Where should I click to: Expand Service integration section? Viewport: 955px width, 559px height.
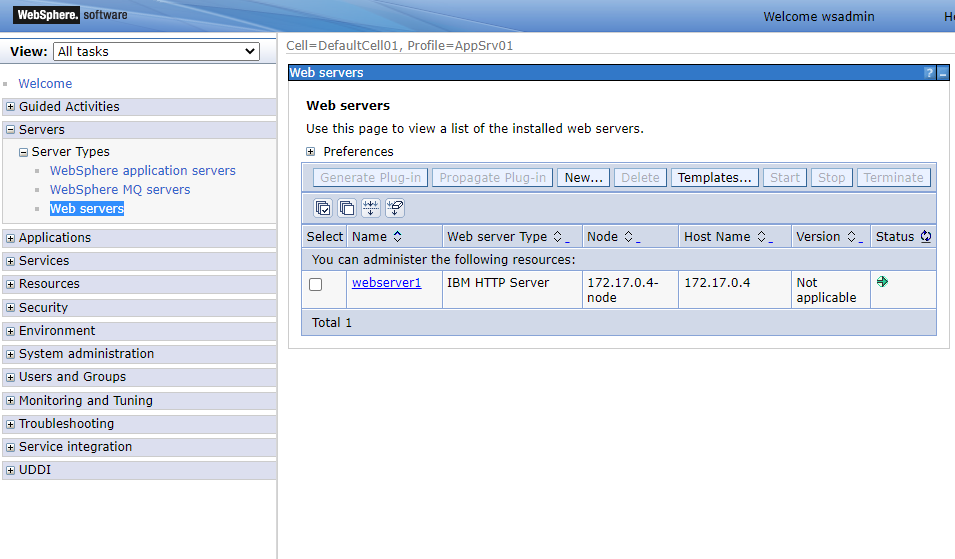10,448
